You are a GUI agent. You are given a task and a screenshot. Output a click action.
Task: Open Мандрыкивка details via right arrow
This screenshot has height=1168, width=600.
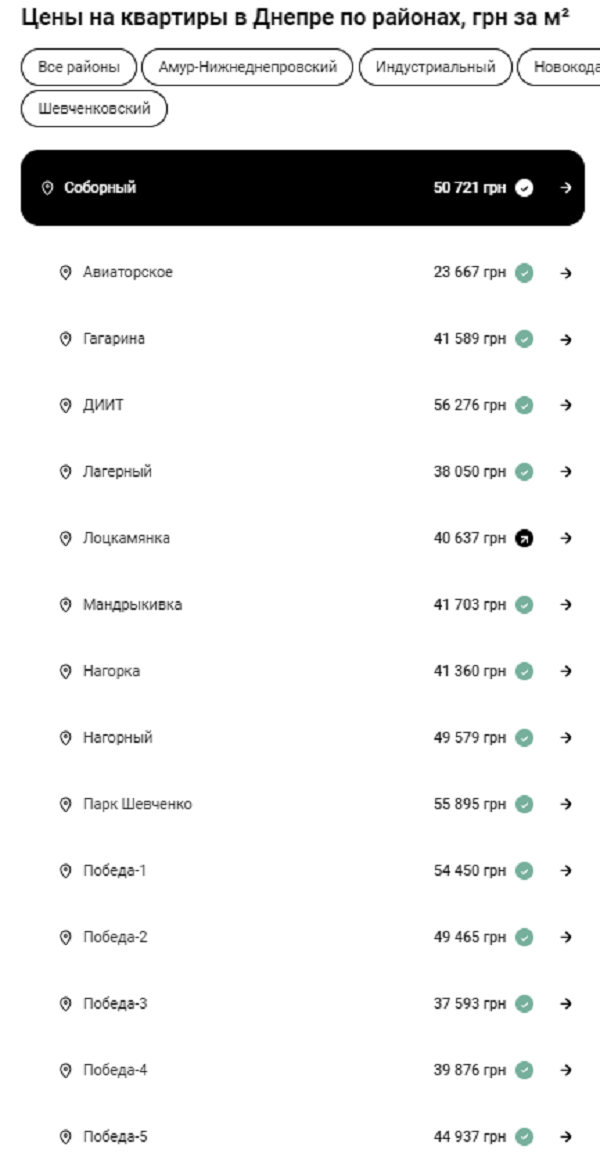(x=566, y=605)
